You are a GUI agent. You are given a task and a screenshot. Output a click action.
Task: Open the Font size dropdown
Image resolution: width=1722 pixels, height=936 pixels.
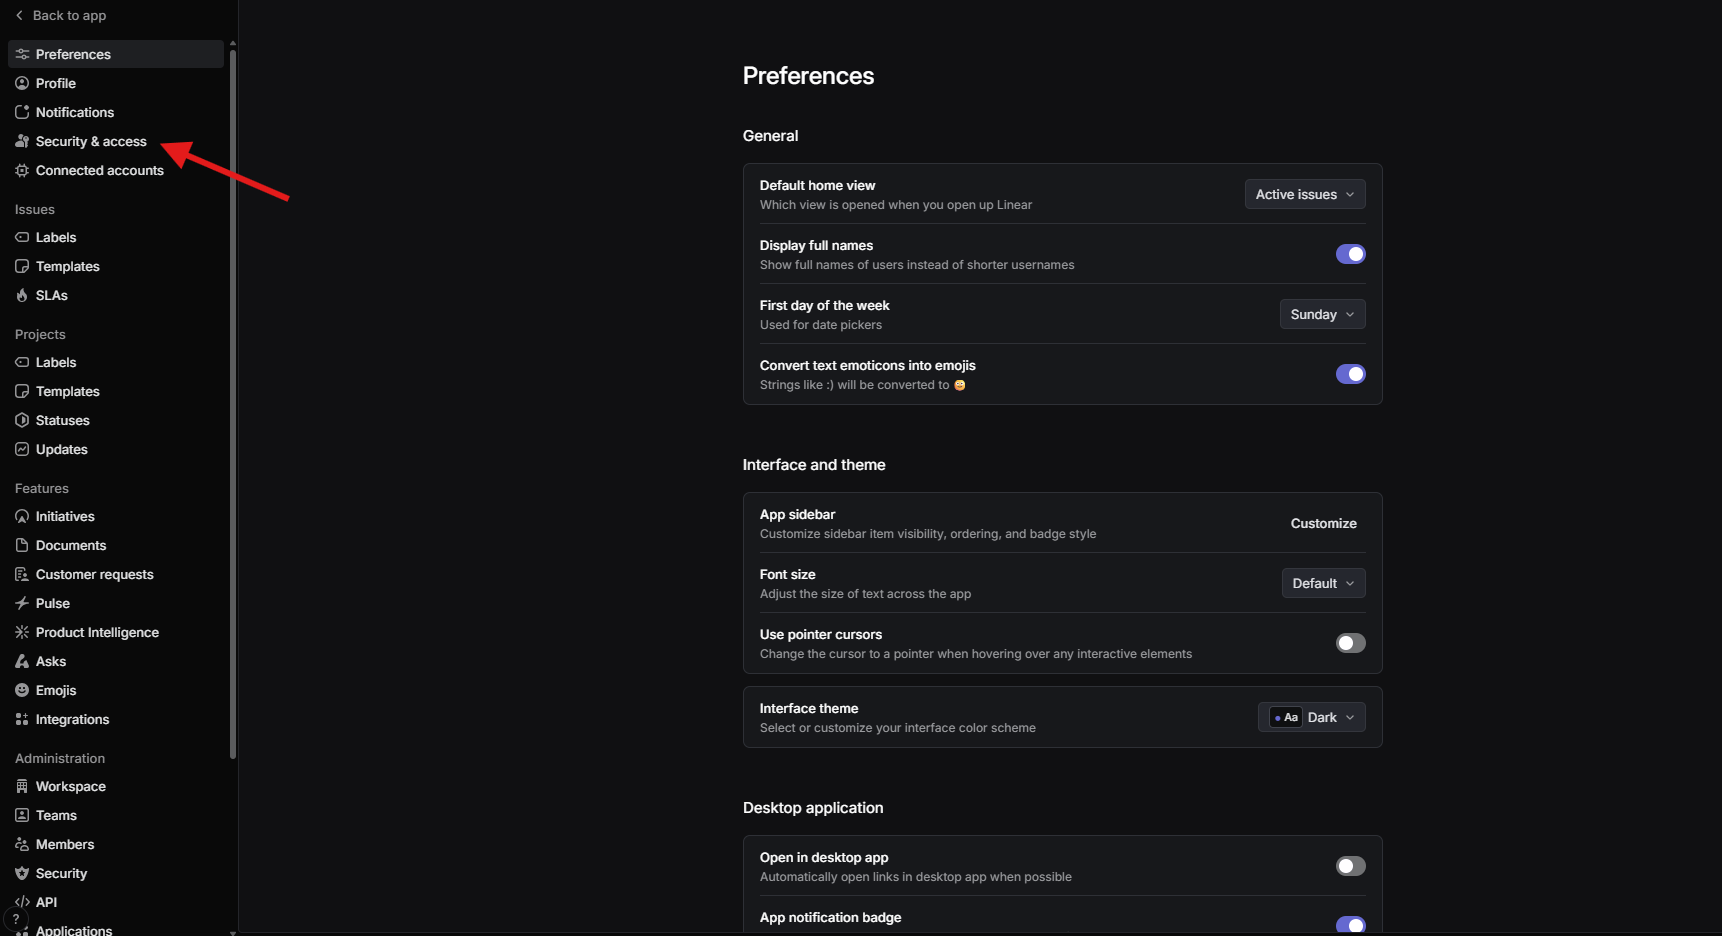1322,583
